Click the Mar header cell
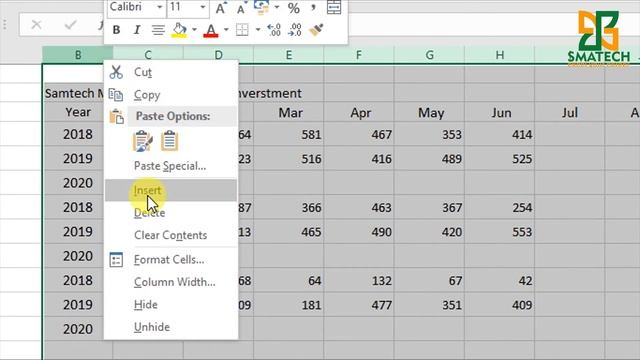The height and width of the screenshot is (360, 640). pyautogui.click(x=289, y=112)
